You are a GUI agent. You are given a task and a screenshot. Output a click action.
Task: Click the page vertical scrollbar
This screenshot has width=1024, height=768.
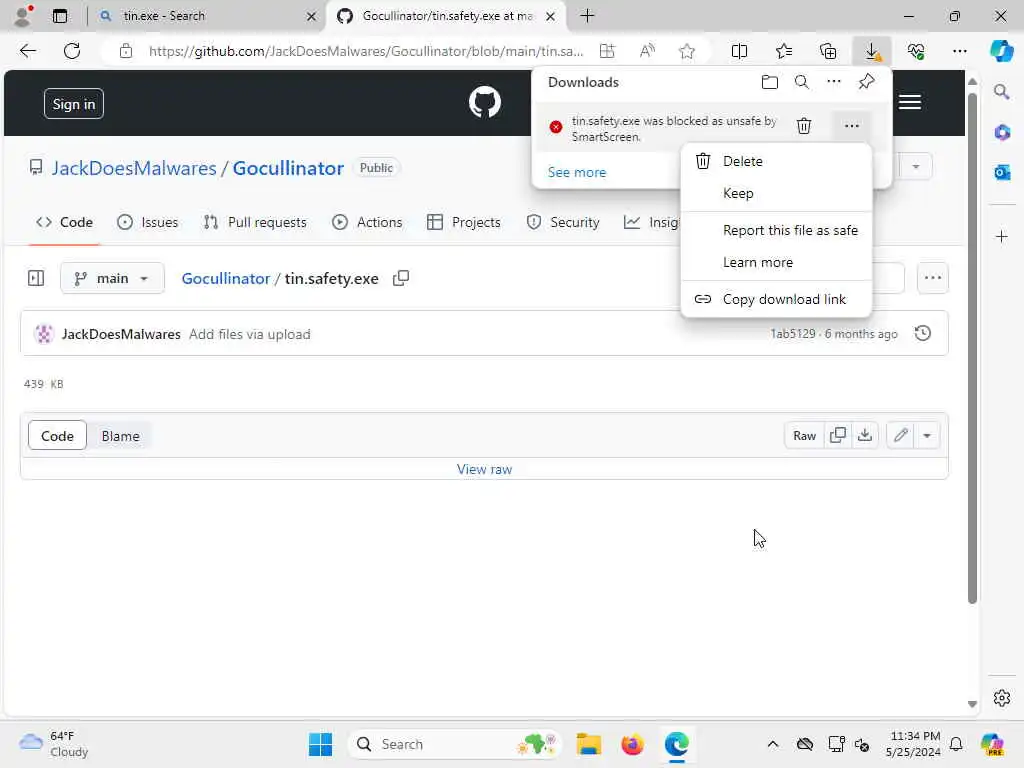tap(972, 348)
